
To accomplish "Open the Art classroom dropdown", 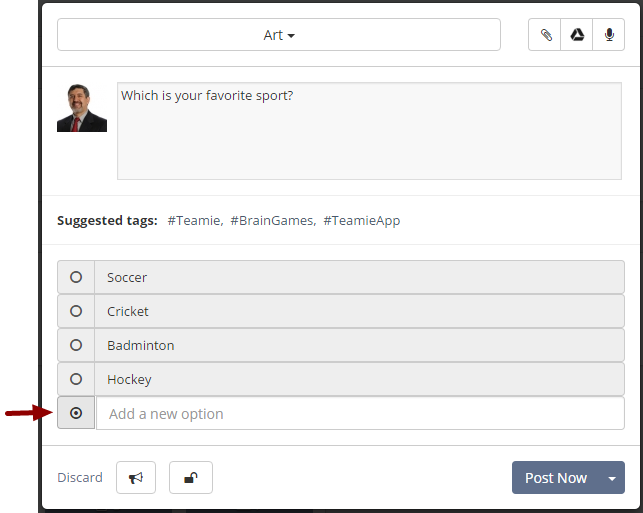I will click(x=279, y=35).
